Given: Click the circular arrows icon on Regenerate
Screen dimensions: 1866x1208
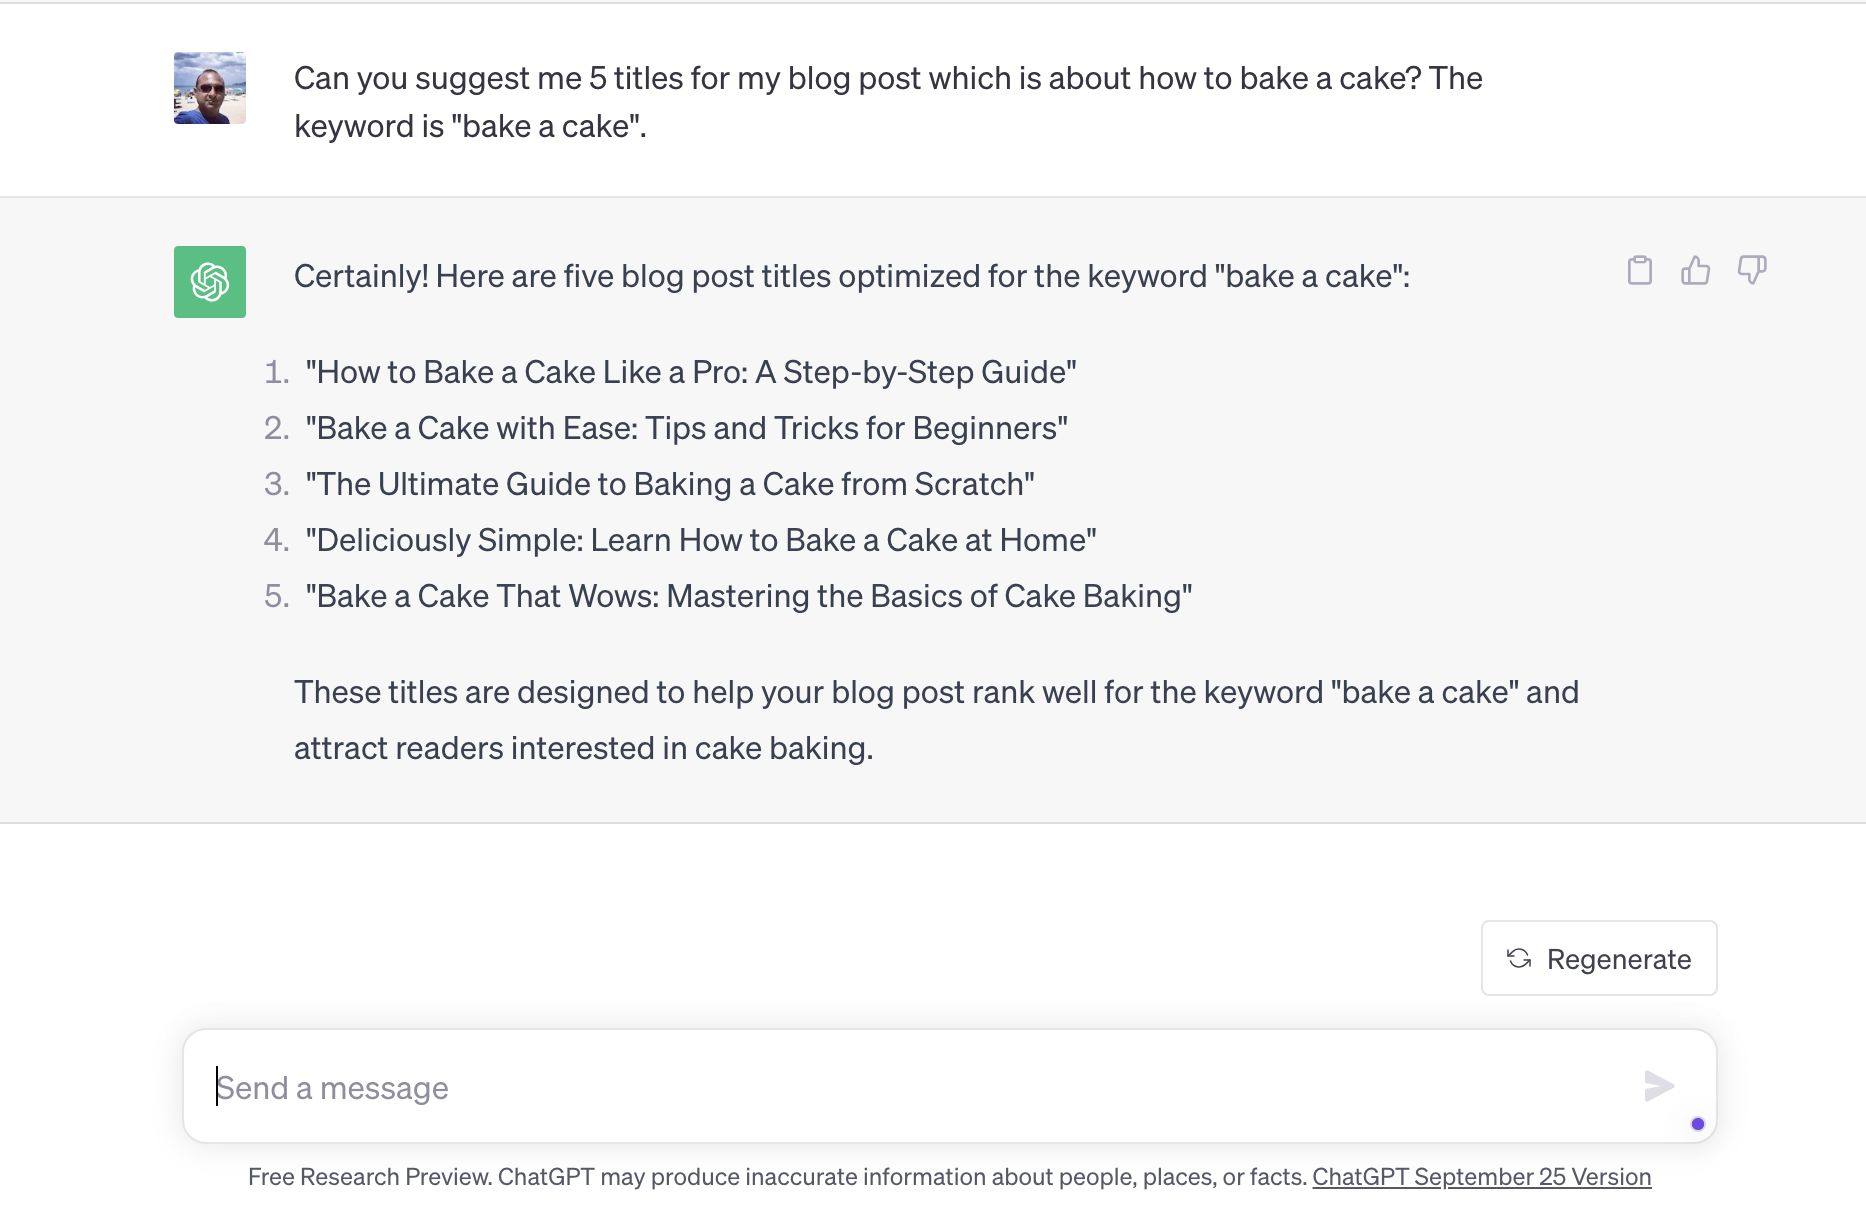Looking at the screenshot, I should coord(1519,958).
